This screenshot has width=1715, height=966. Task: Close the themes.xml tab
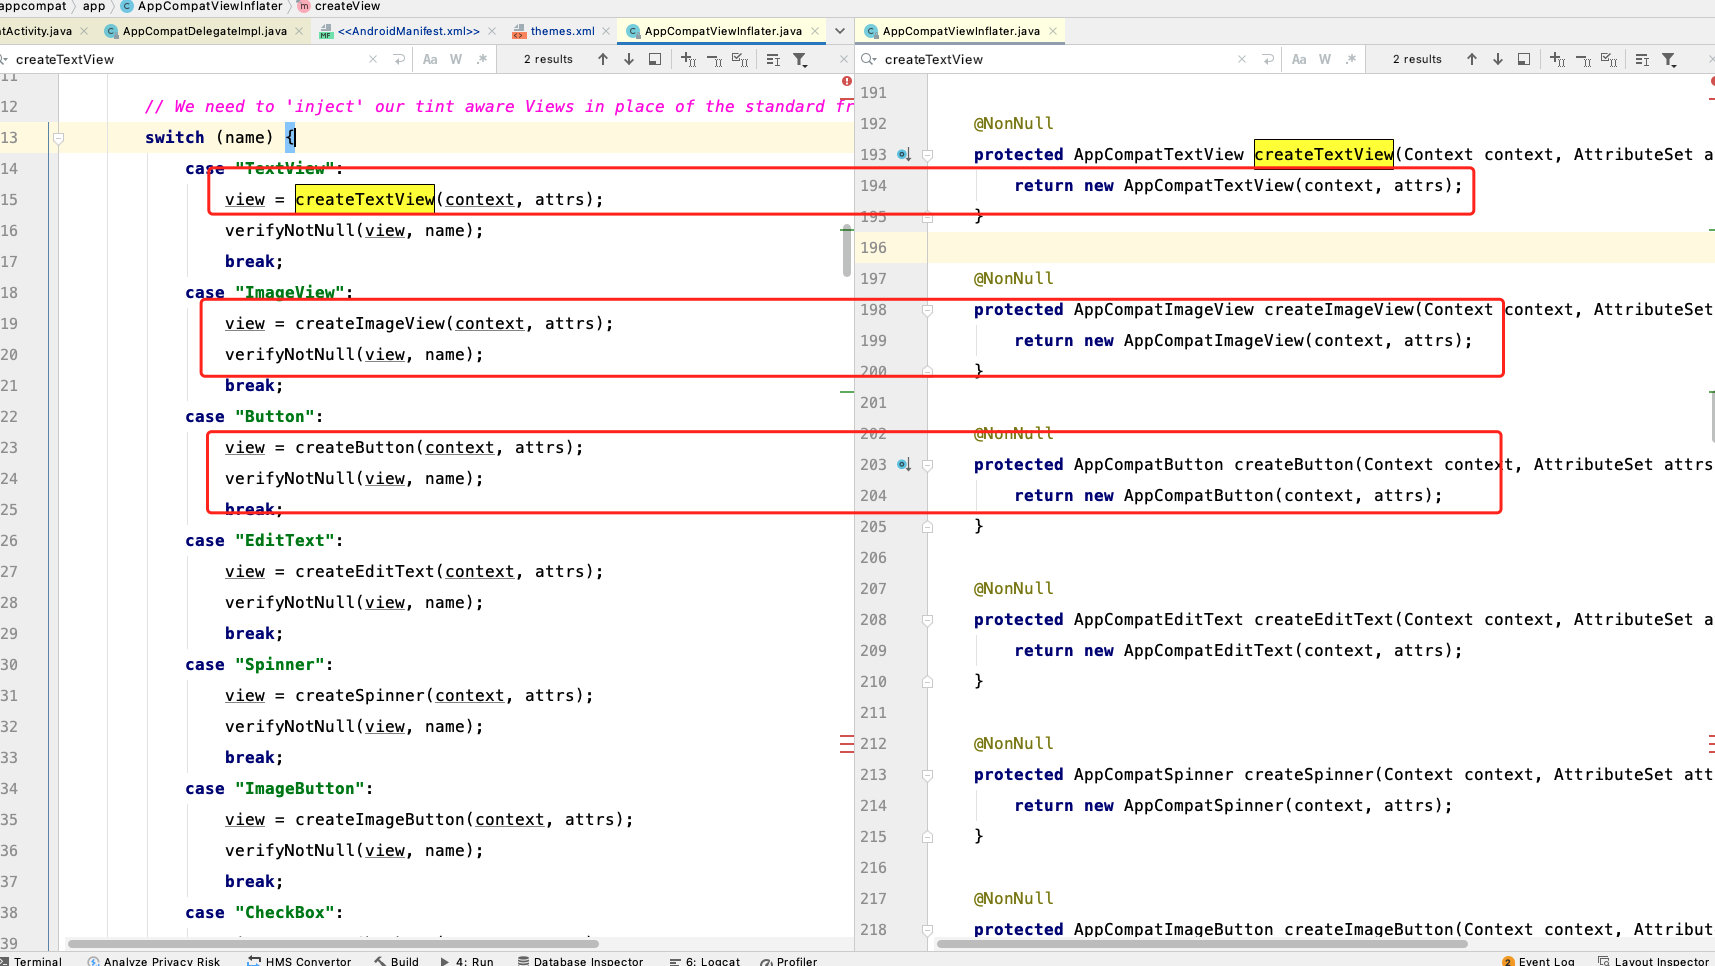(x=606, y=31)
